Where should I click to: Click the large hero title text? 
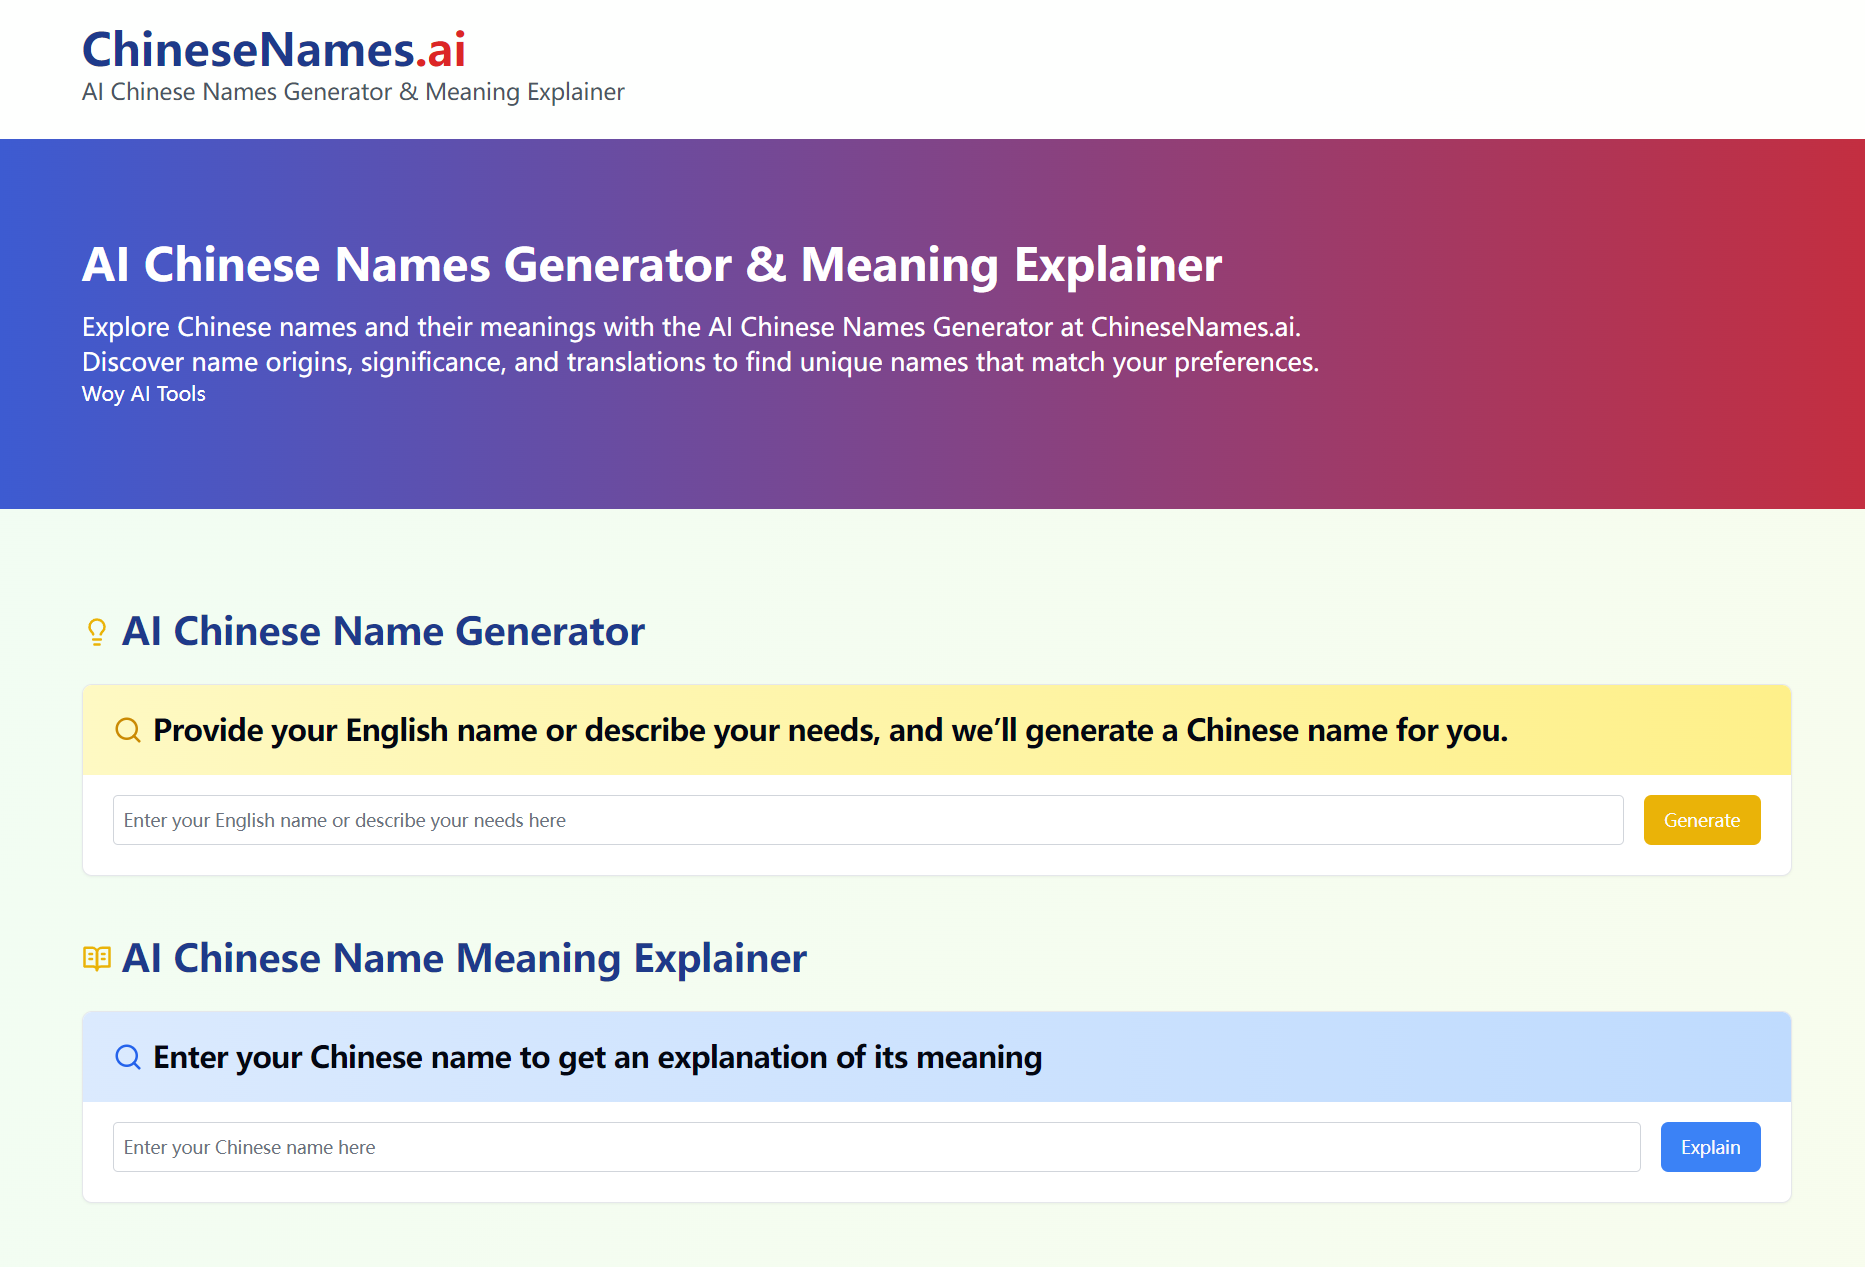[651, 264]
